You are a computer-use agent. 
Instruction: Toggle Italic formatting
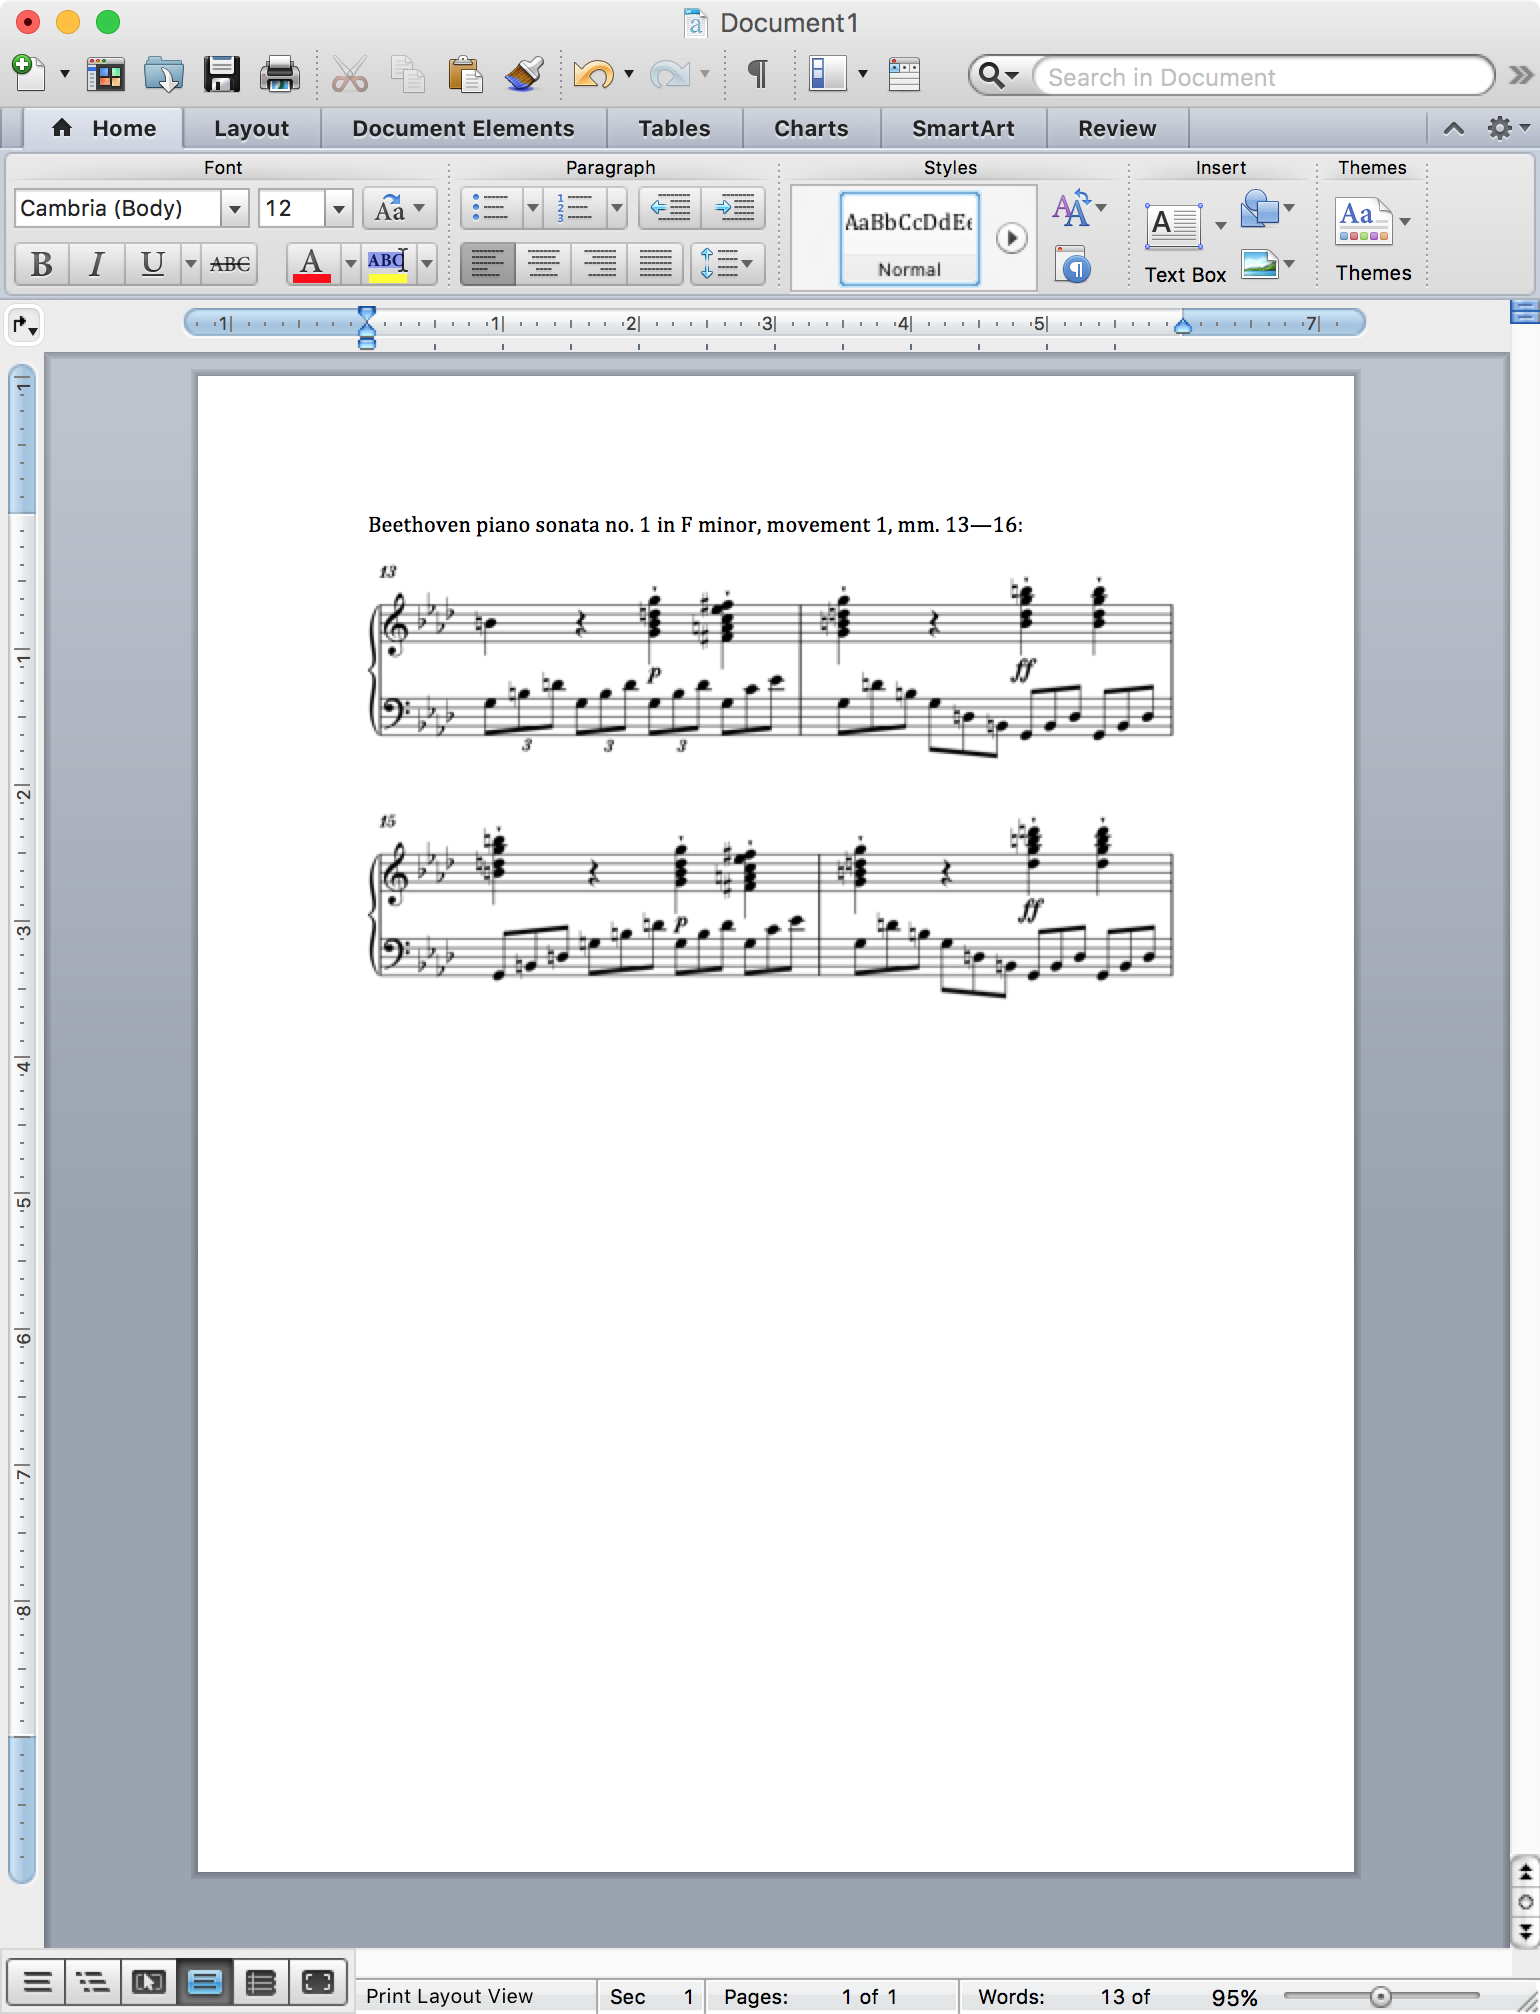(97, 264)
